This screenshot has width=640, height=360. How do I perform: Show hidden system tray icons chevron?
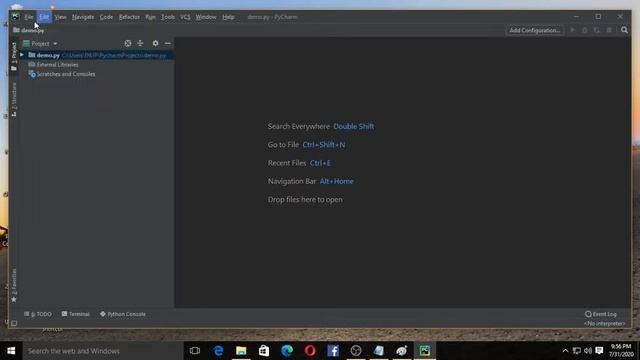[565, 351]
